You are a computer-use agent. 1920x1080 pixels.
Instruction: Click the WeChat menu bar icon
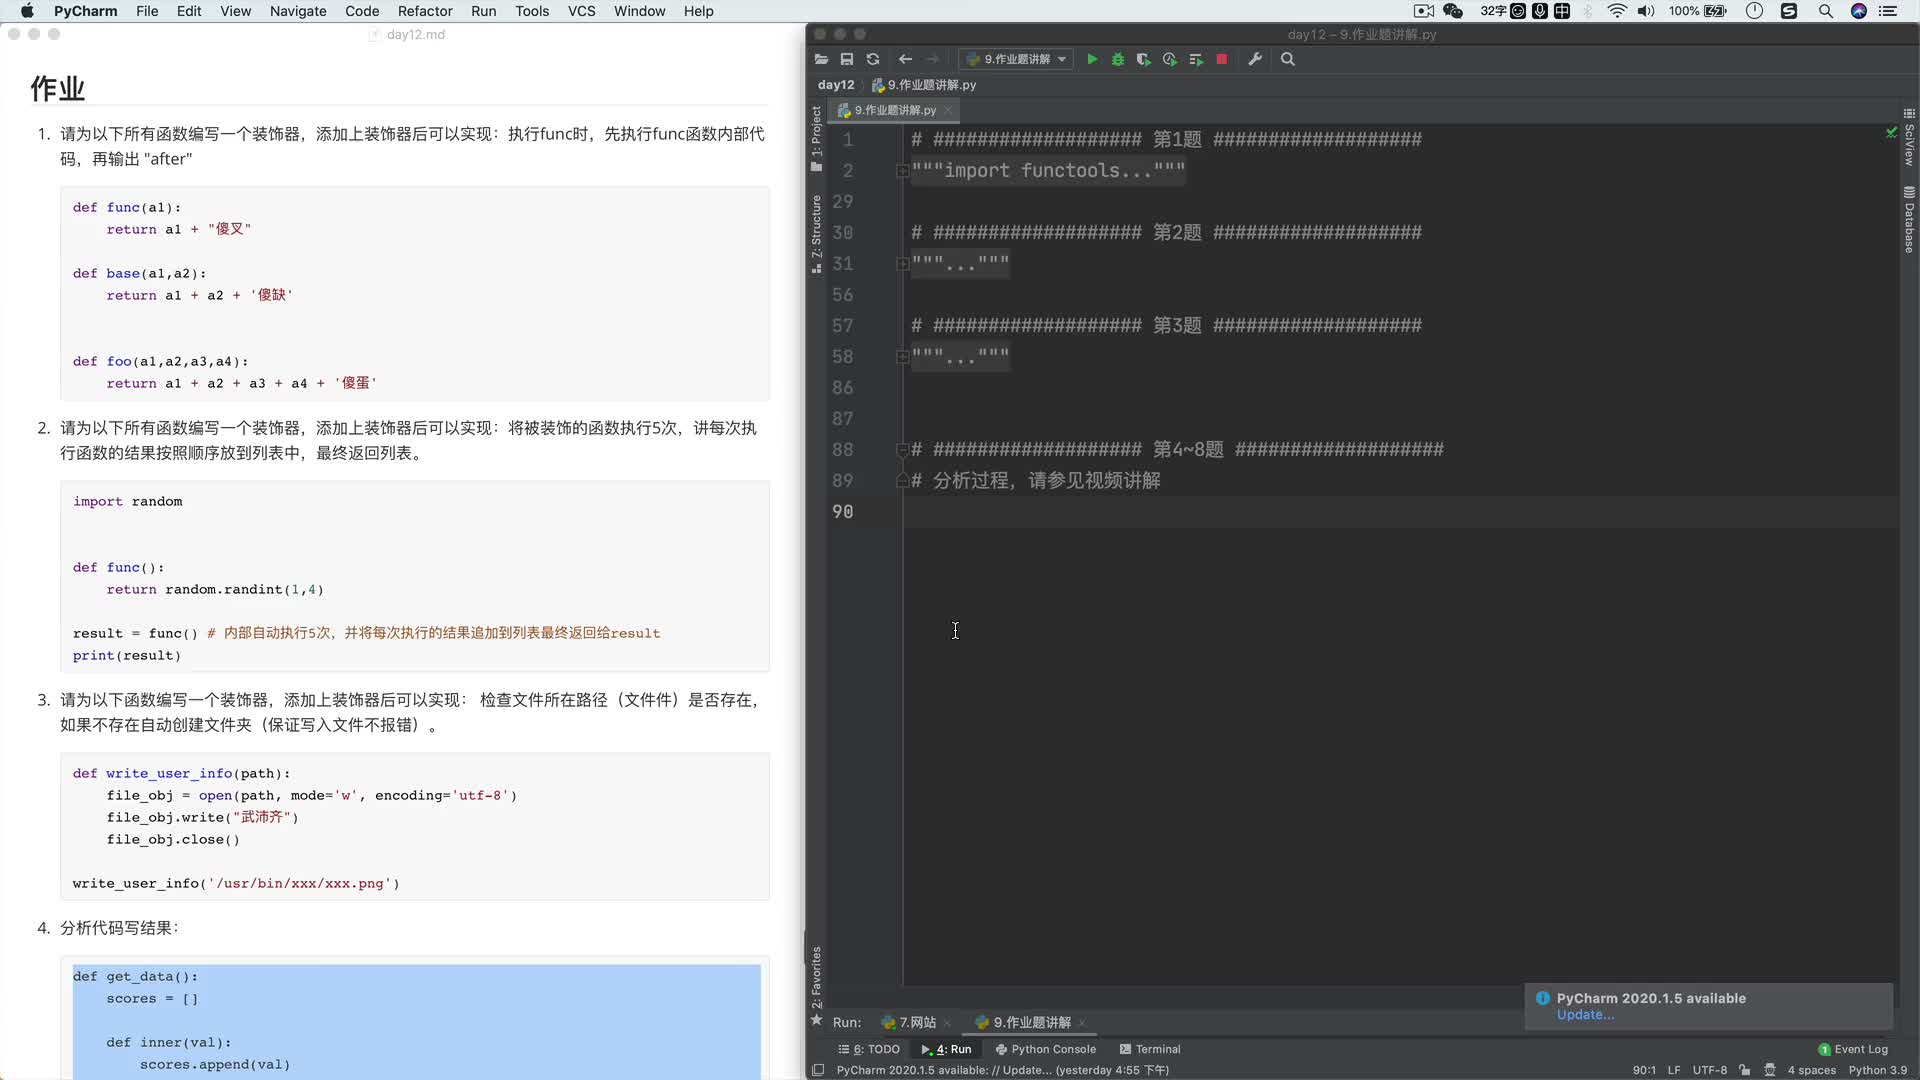pos(1453,11)
